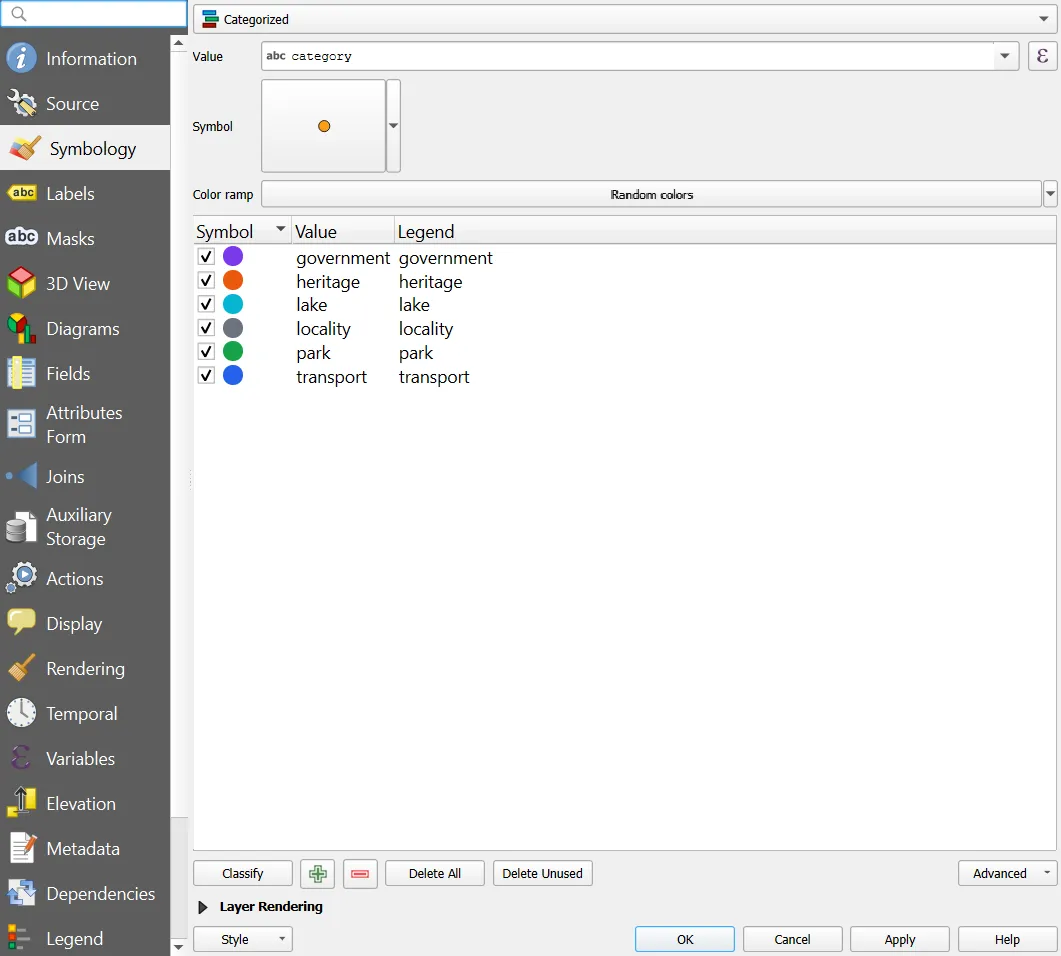Toggle the locality category checkbox
The height and width of the screenshot is (956, 1061).
click(x=206, y=328)
